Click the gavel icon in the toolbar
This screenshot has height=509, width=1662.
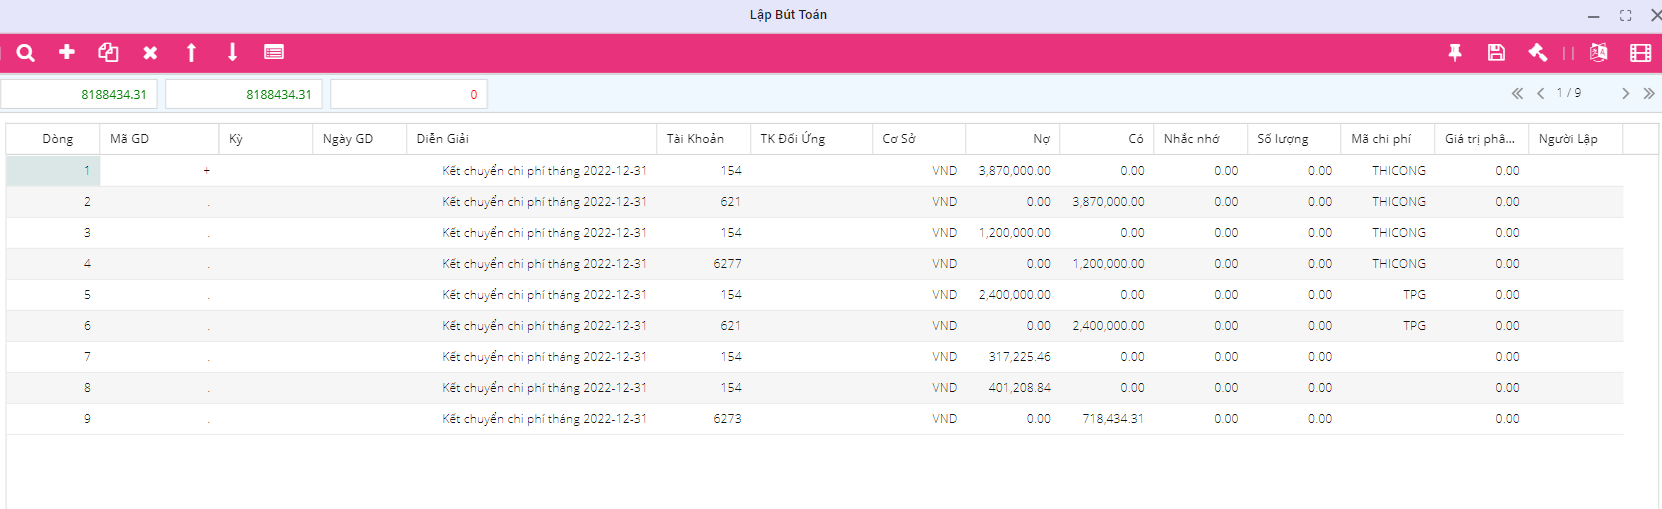coord(1537,53)
